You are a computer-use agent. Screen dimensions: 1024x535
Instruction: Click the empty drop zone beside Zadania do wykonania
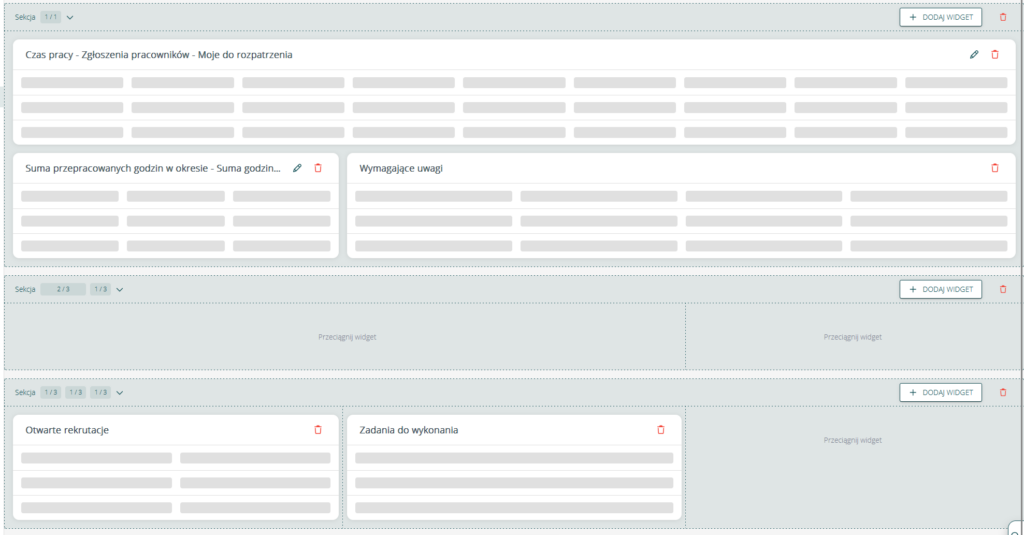[x=852, y=440]
